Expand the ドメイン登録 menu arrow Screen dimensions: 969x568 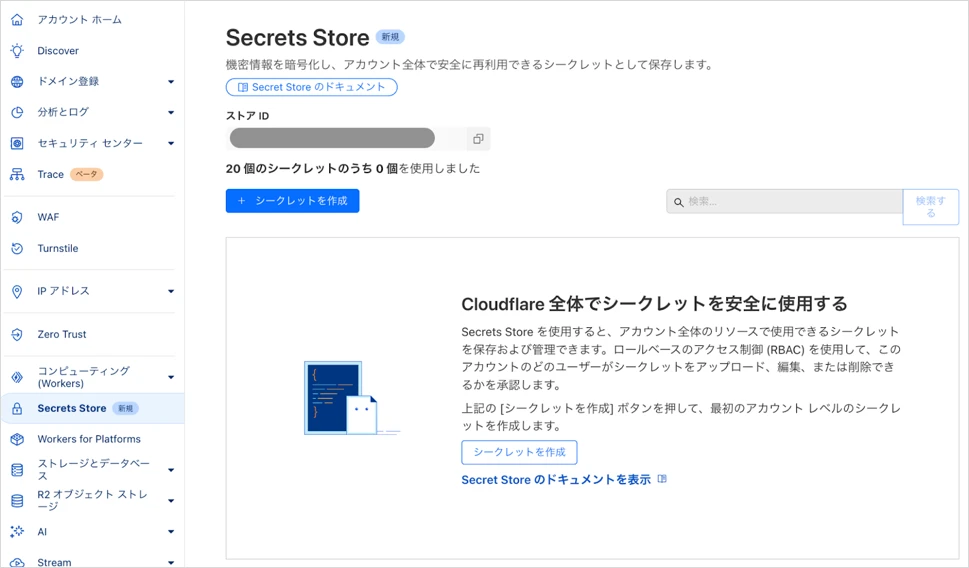pyautogui.click(x=171, y=82)
